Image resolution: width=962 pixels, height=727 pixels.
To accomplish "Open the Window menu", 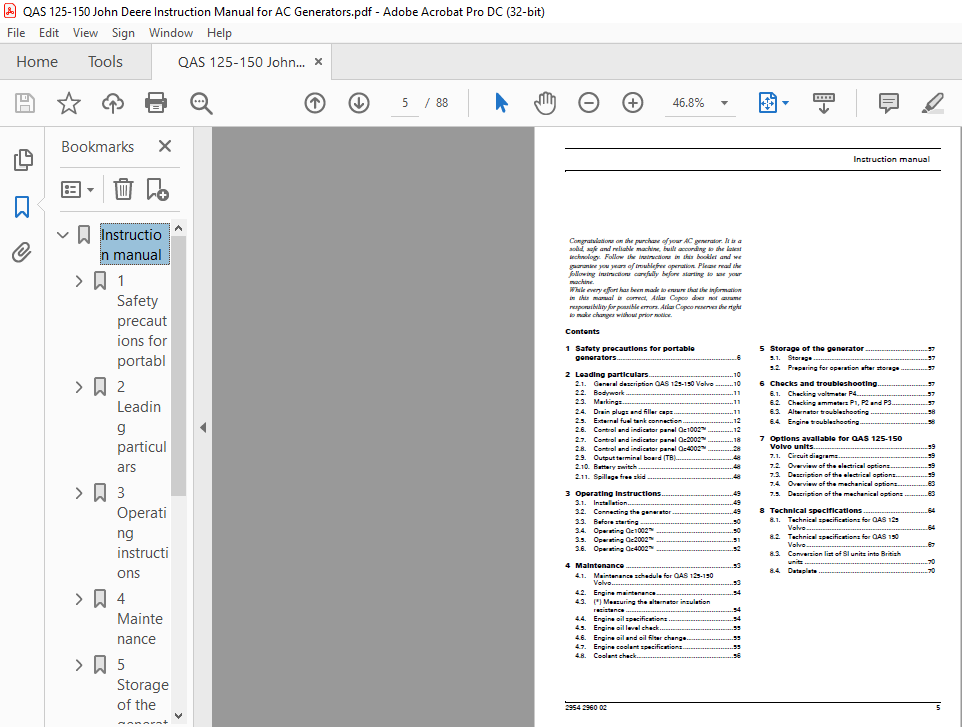I will pyautogui.click(x=171, y=33).
